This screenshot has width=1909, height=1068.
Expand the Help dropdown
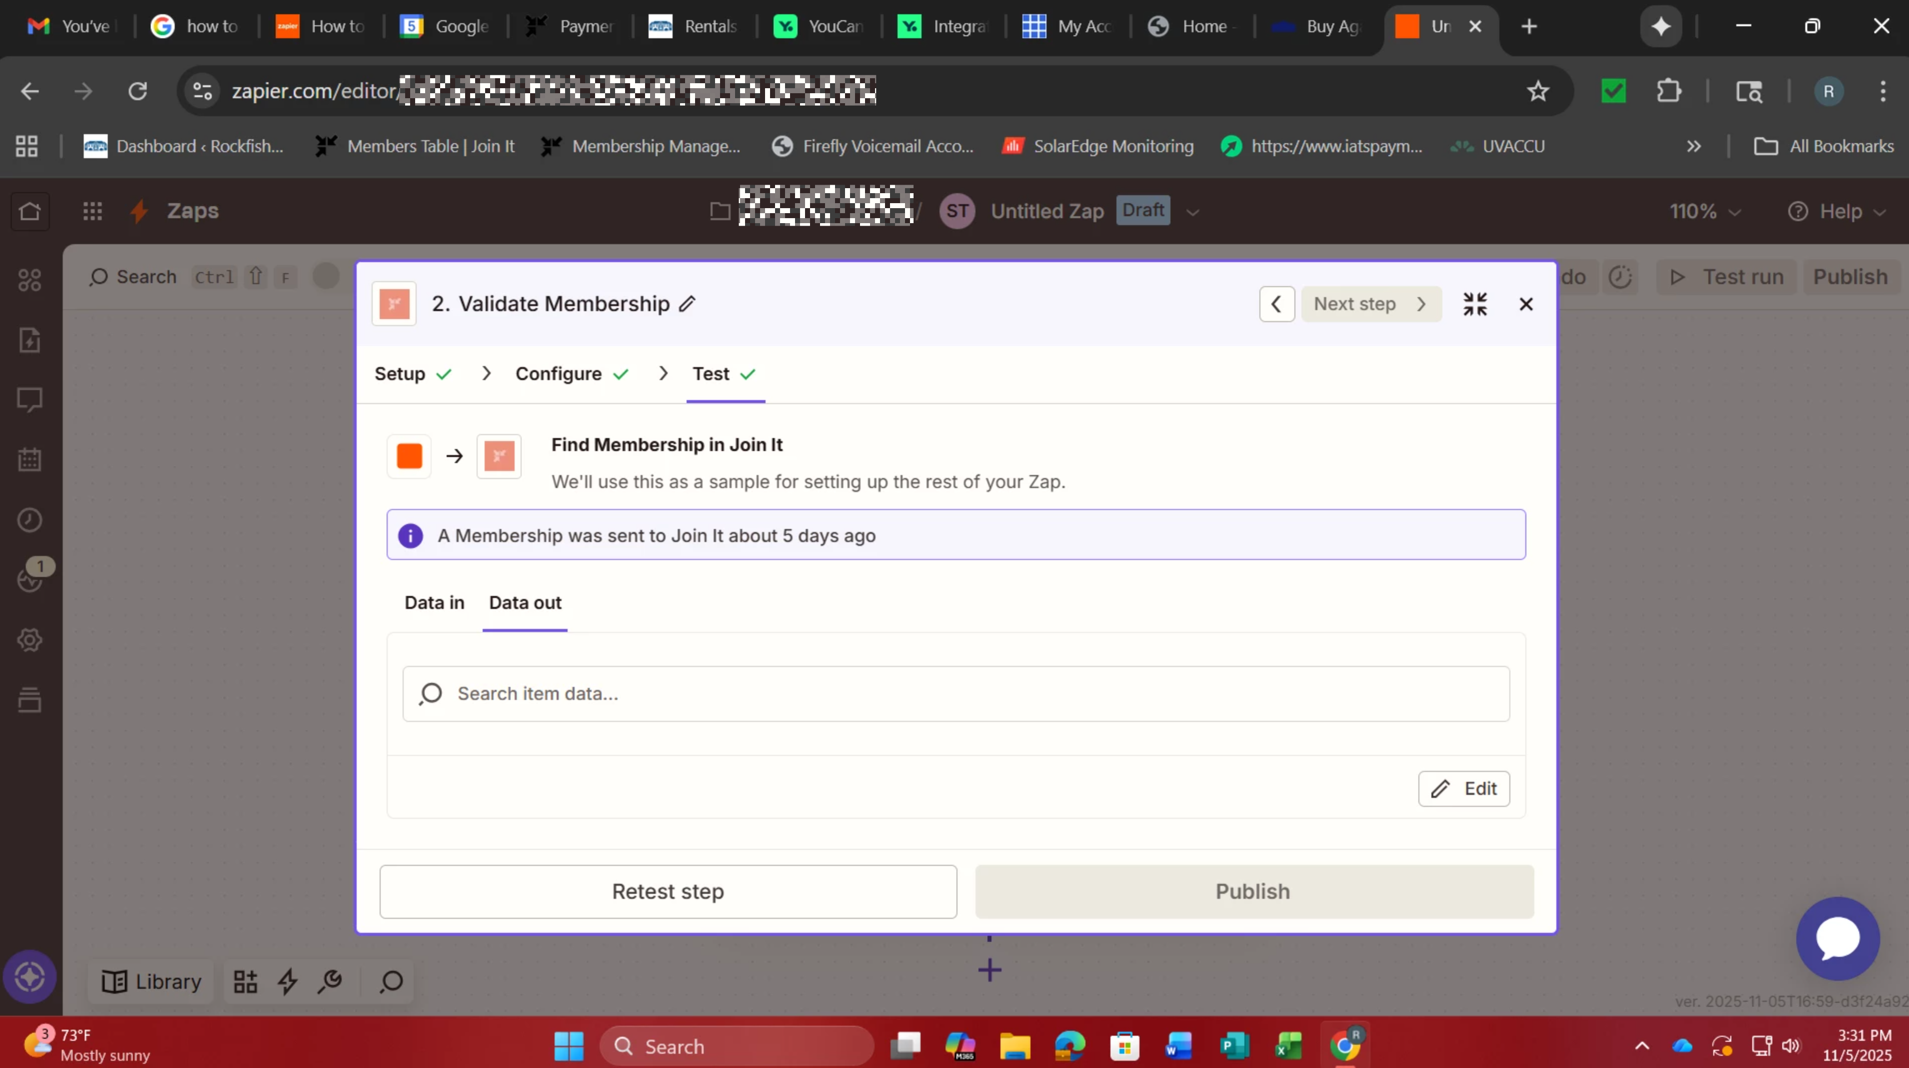click(x=1880, y=211)
